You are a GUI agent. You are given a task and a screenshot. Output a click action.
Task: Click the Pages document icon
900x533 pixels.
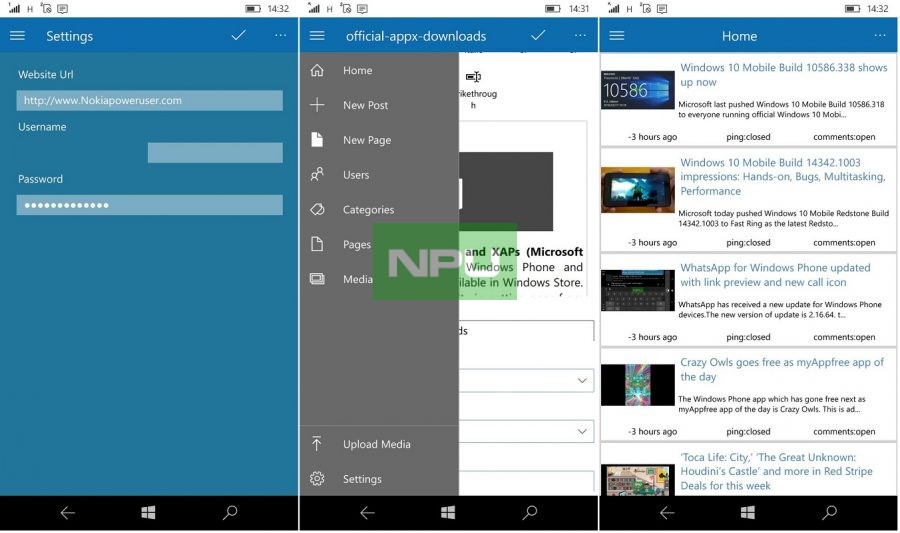click(317, 244)
